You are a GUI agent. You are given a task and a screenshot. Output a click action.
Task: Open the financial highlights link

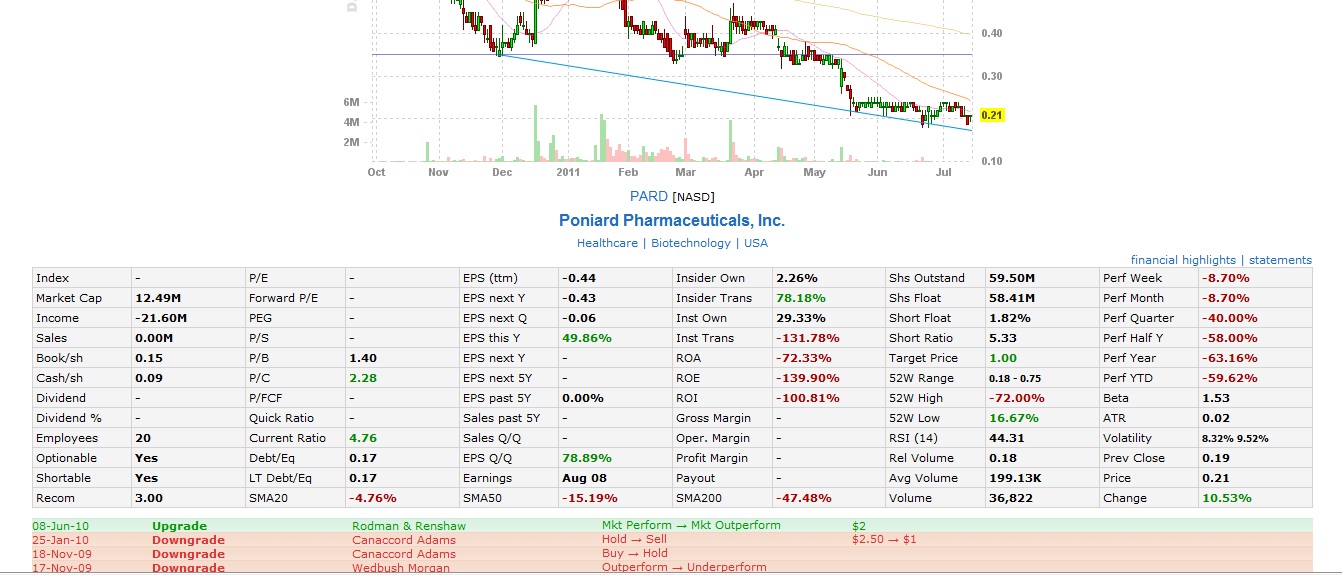tap(1183, 260)
